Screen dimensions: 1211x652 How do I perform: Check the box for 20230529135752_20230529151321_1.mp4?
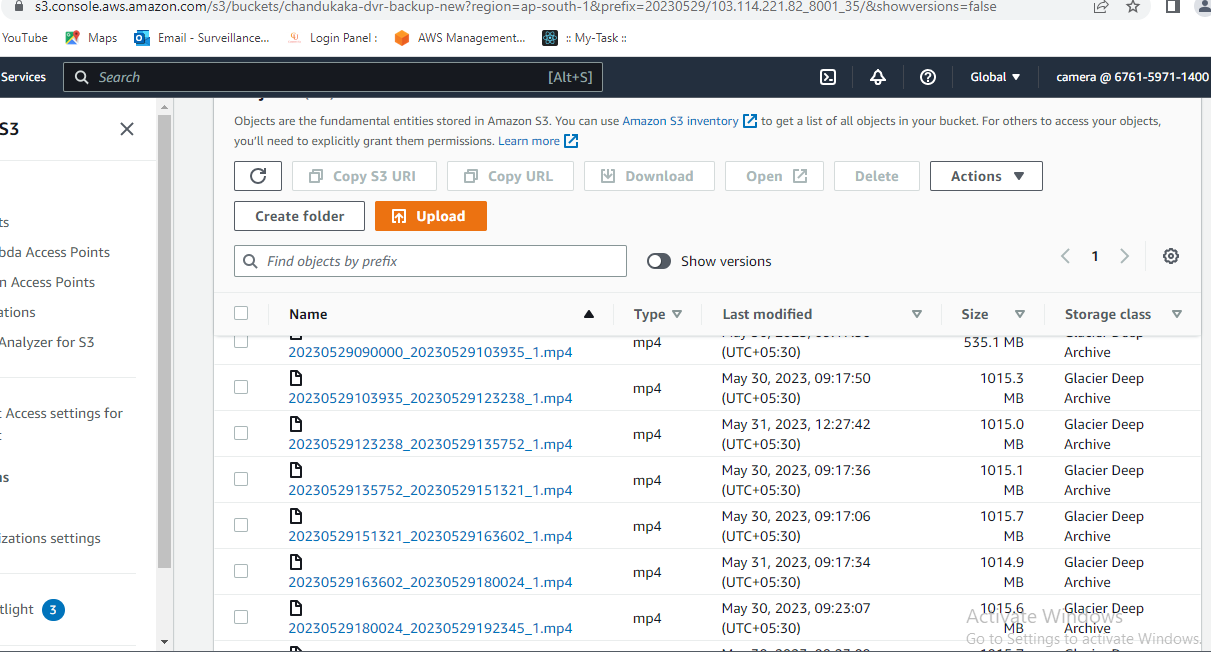tap(241, 479)
